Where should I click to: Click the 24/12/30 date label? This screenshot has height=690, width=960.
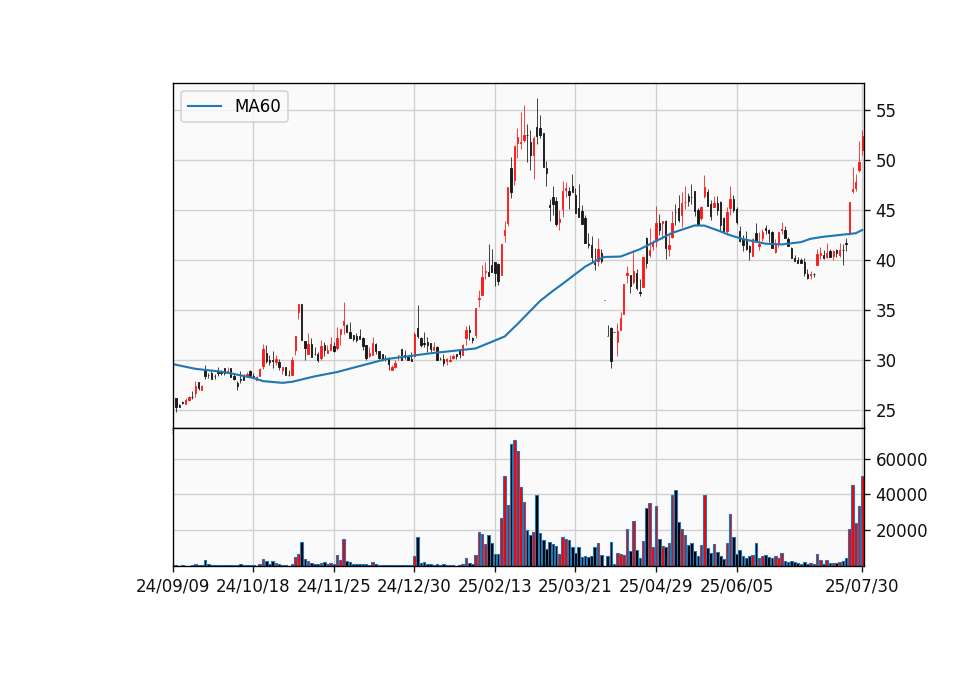click(x=414, y=586)
